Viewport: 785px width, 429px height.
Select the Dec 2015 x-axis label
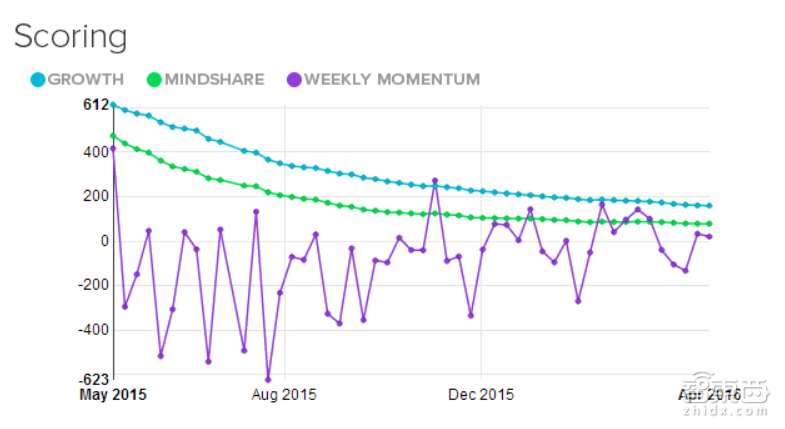(481, 395)
